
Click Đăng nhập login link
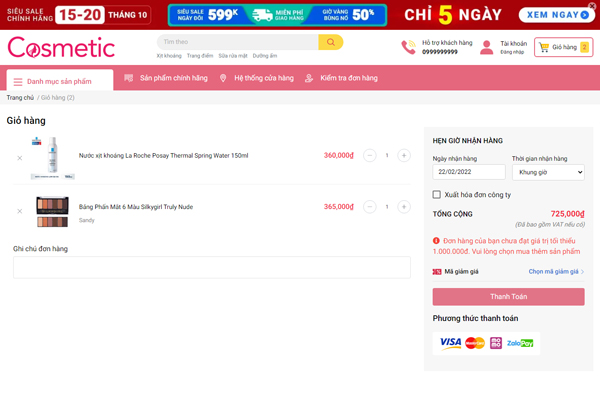point(512,52)
